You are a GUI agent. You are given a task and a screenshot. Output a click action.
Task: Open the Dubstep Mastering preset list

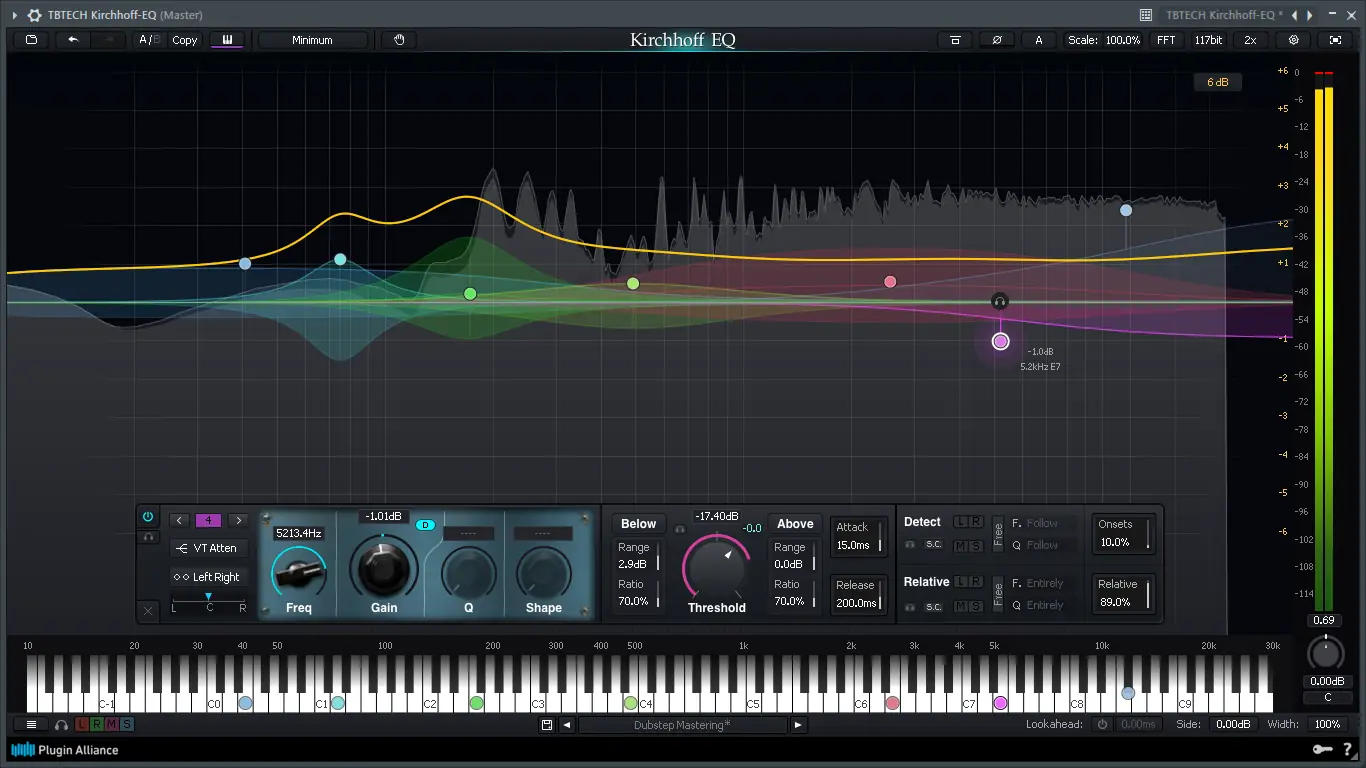pos(682,725)
